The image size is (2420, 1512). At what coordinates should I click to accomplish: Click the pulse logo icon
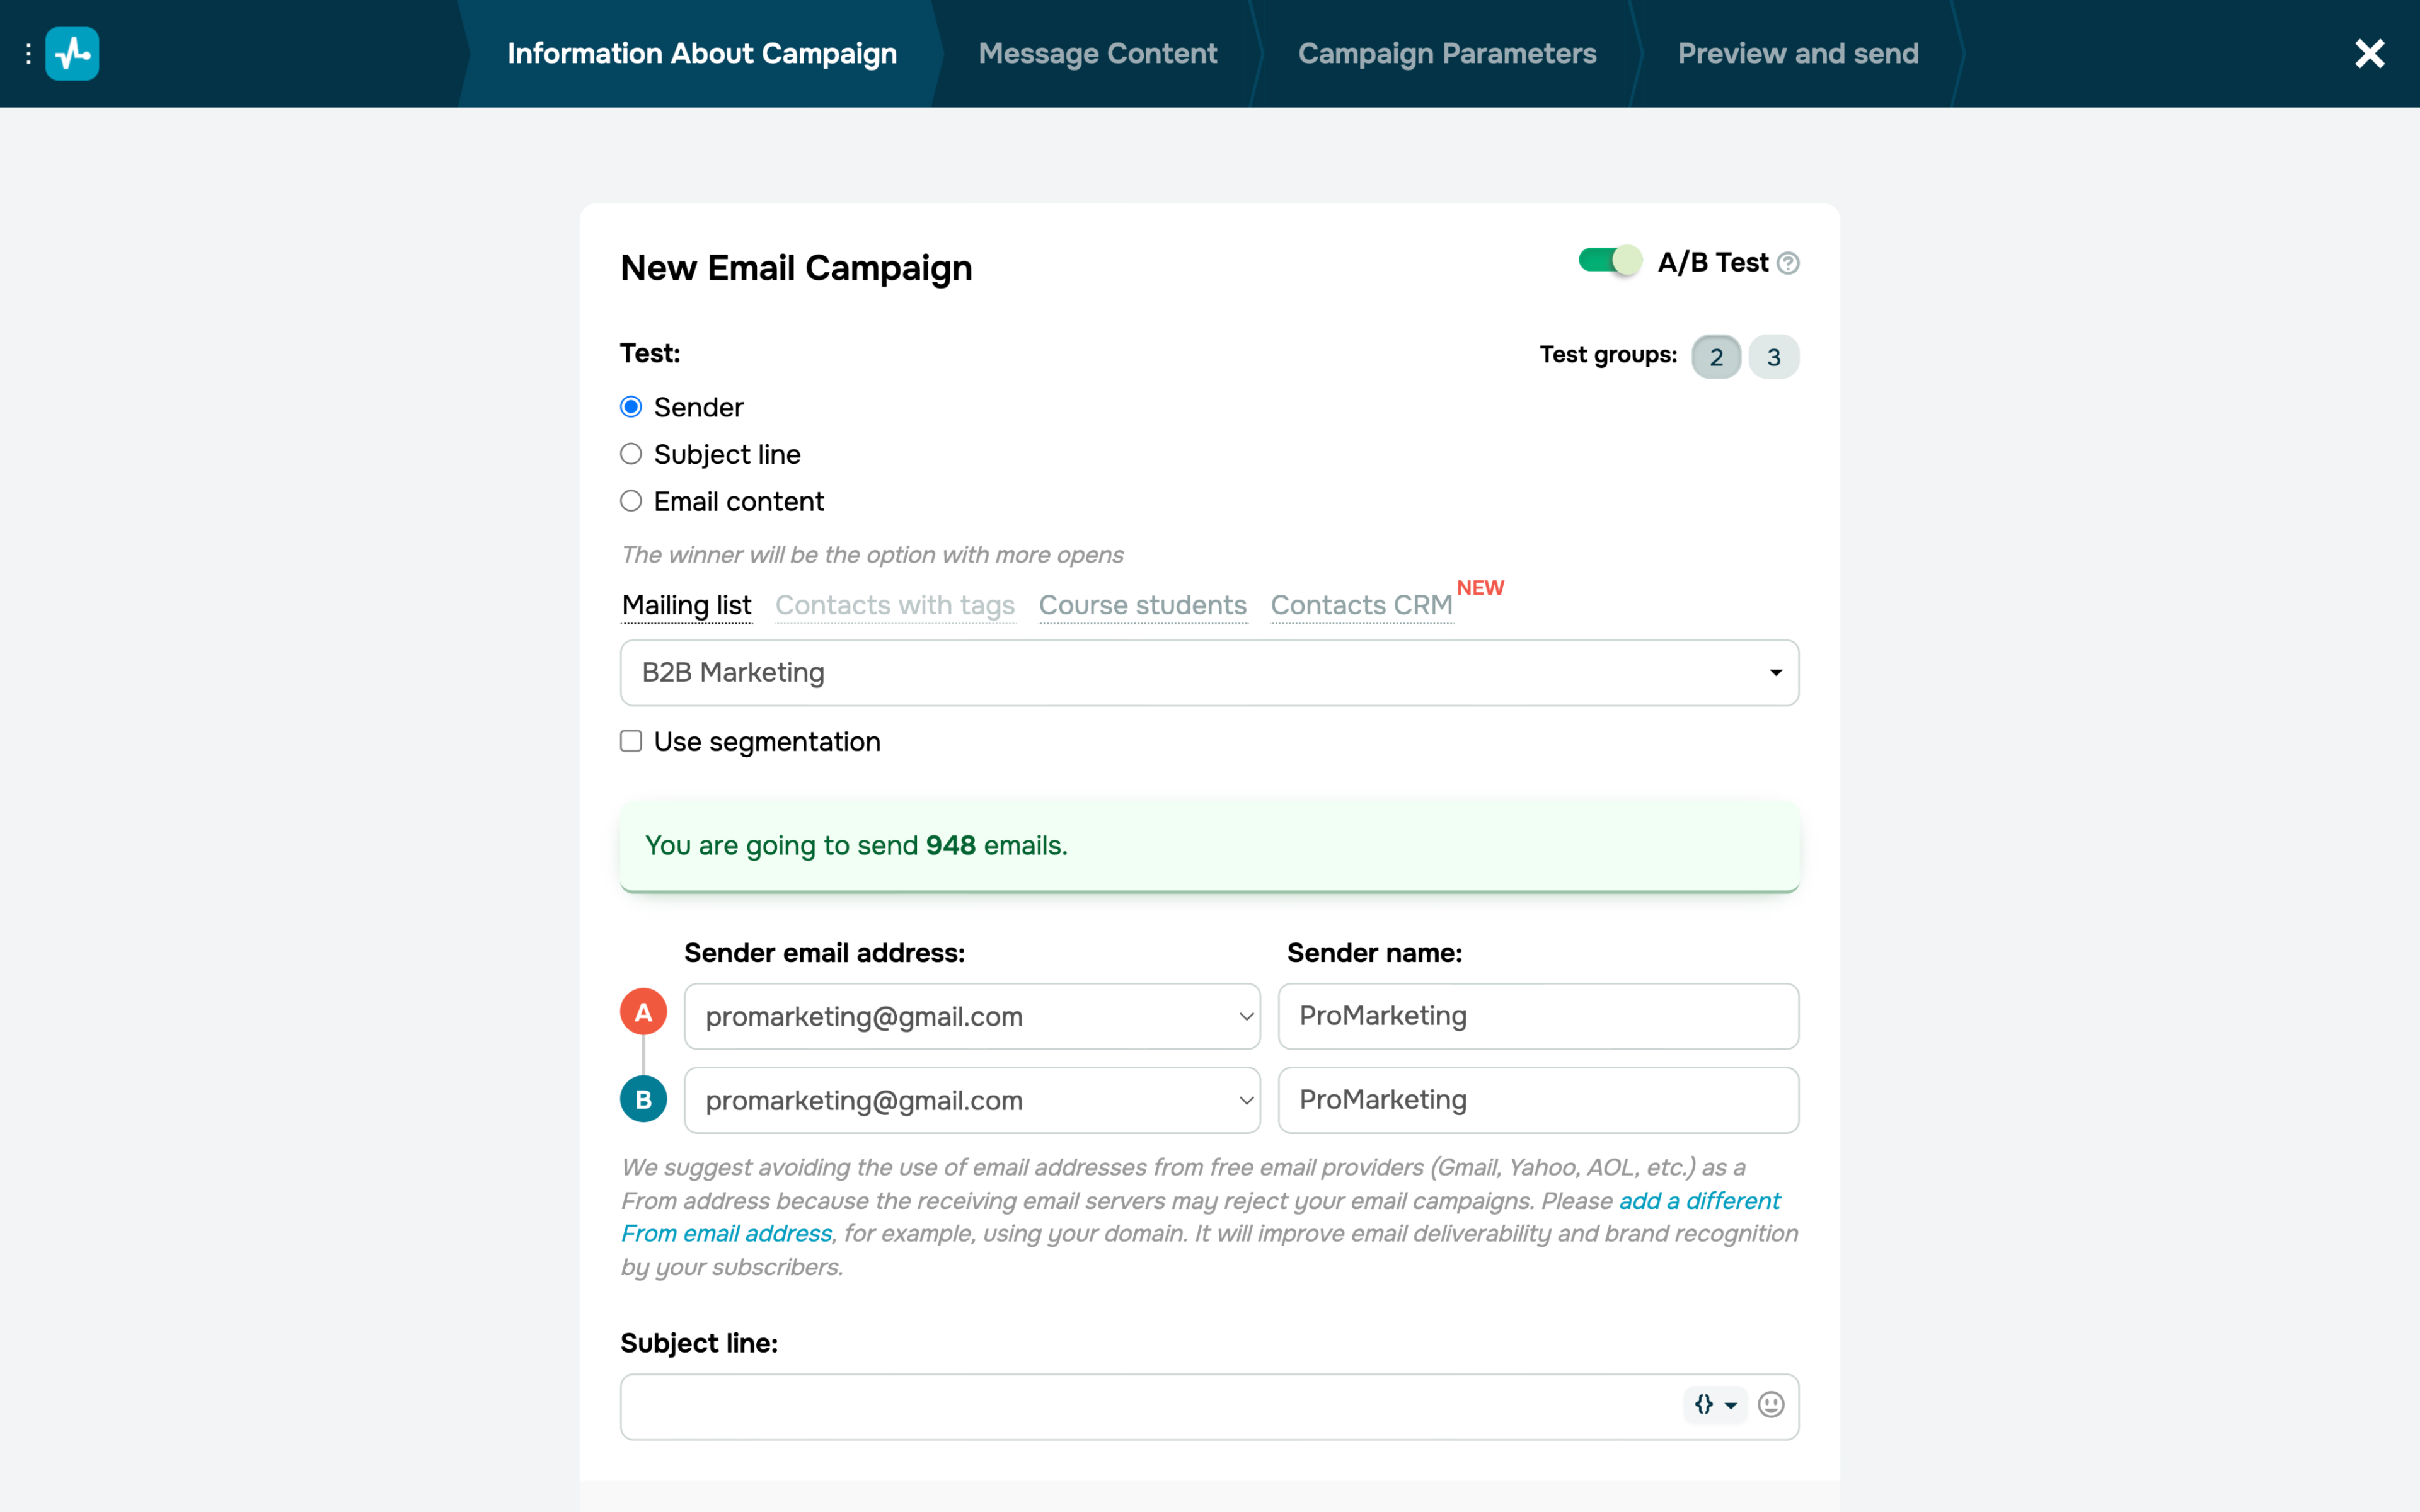tap(72, 53)
